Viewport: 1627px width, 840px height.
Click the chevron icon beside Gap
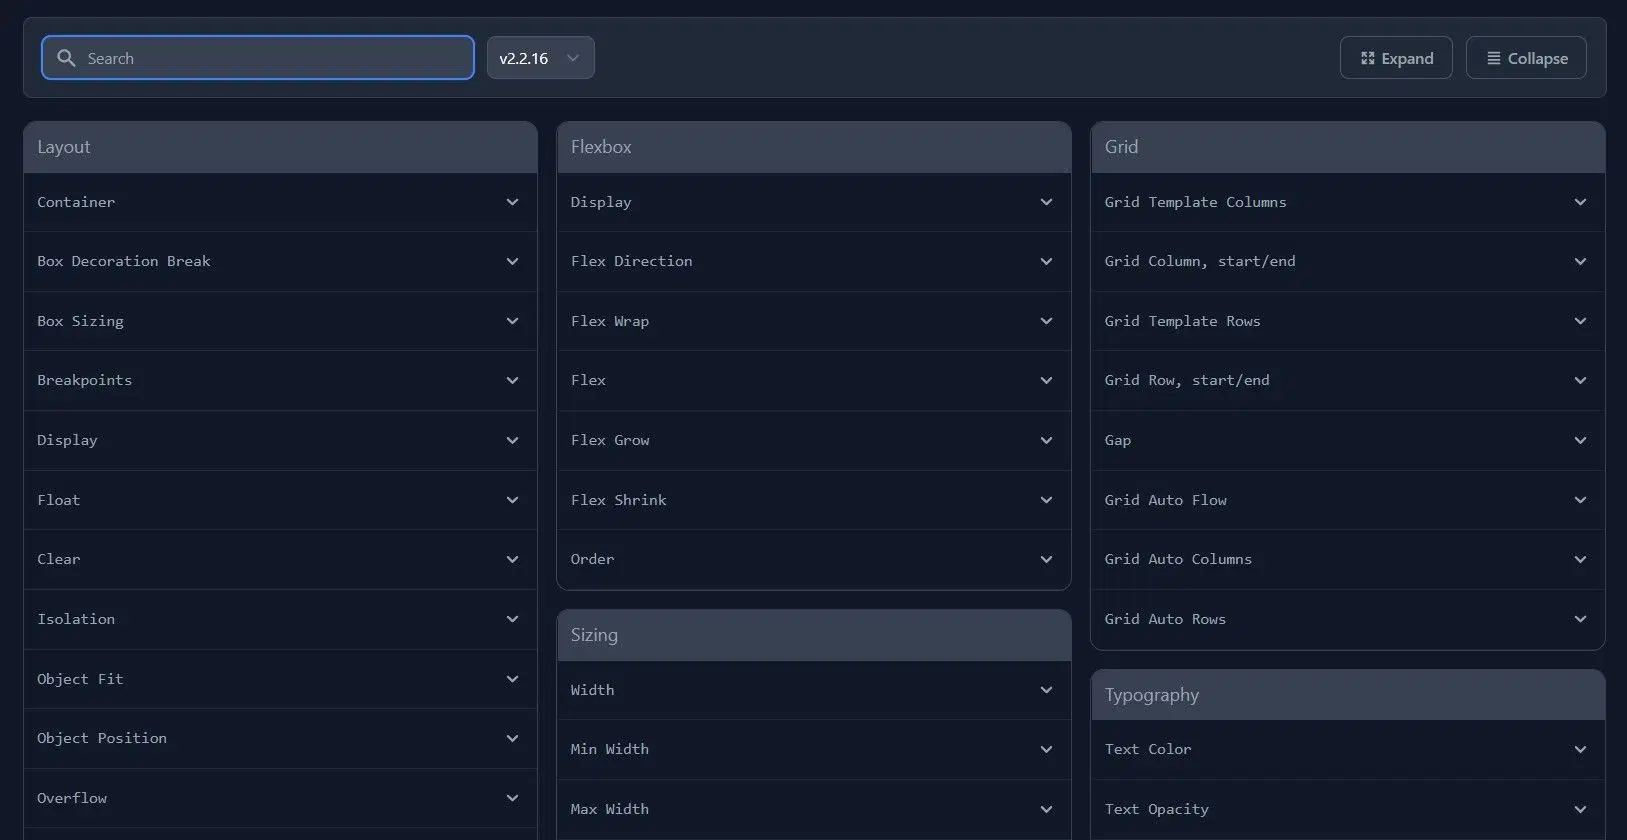[x=1580, y=440]
